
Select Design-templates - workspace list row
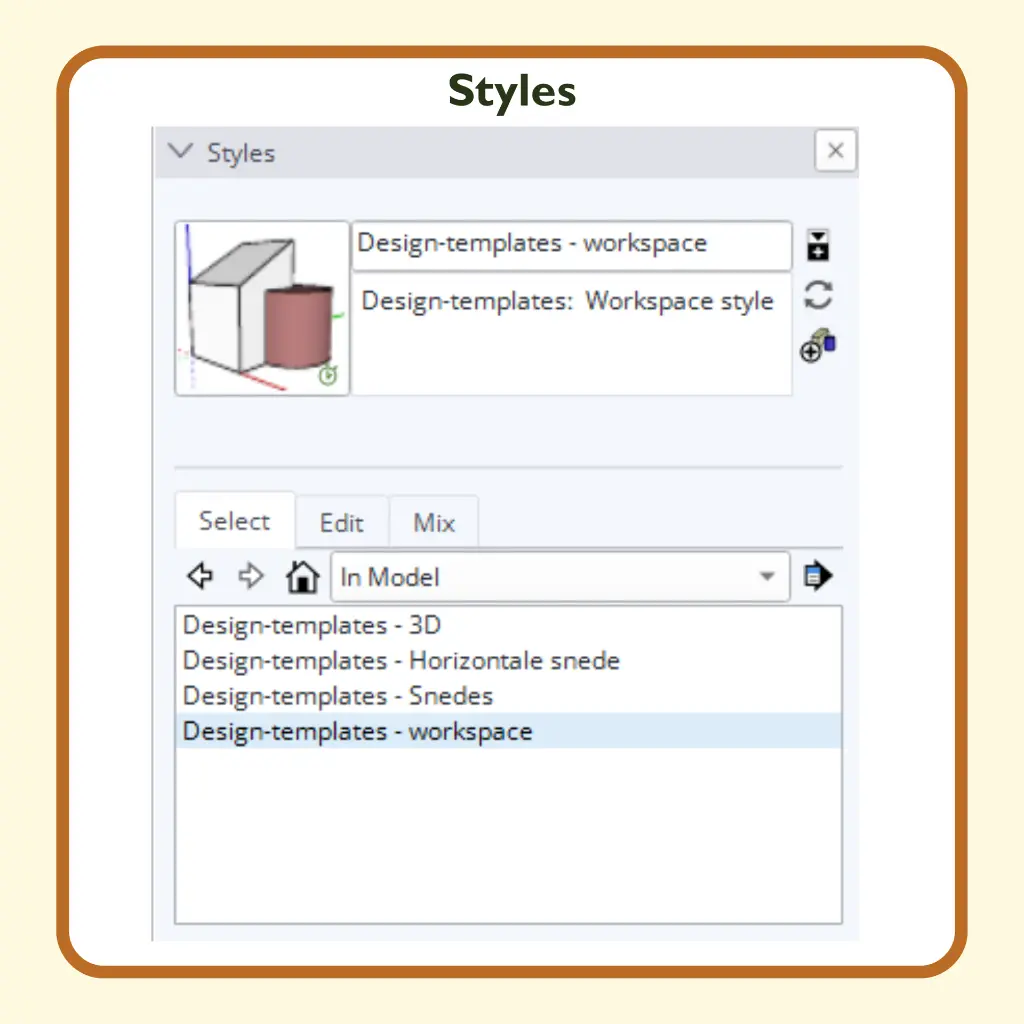tap(508, 731)
